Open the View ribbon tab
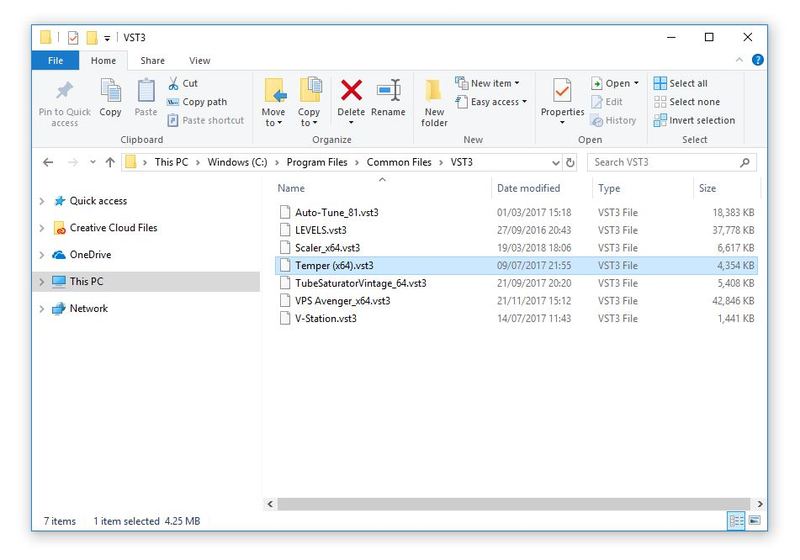 [199, 61]
